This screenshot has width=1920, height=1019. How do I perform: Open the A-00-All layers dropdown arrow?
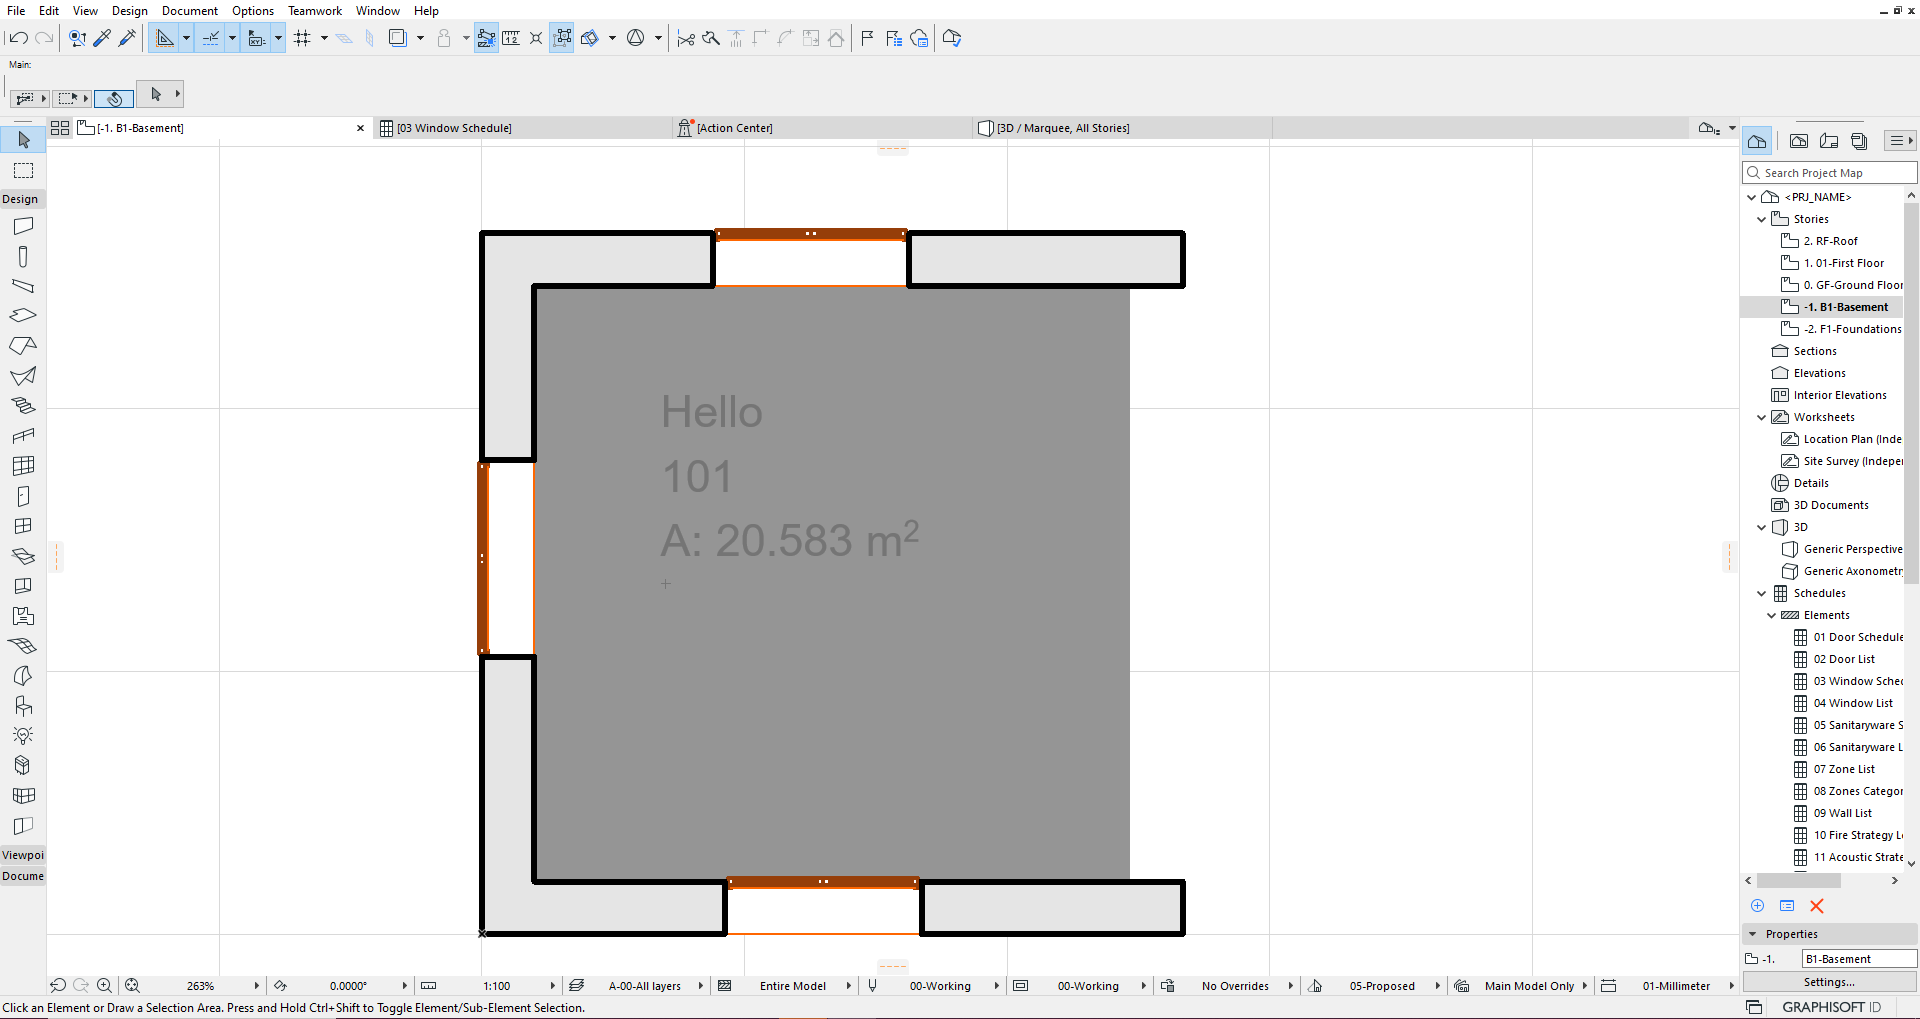[x=700, y=985]
